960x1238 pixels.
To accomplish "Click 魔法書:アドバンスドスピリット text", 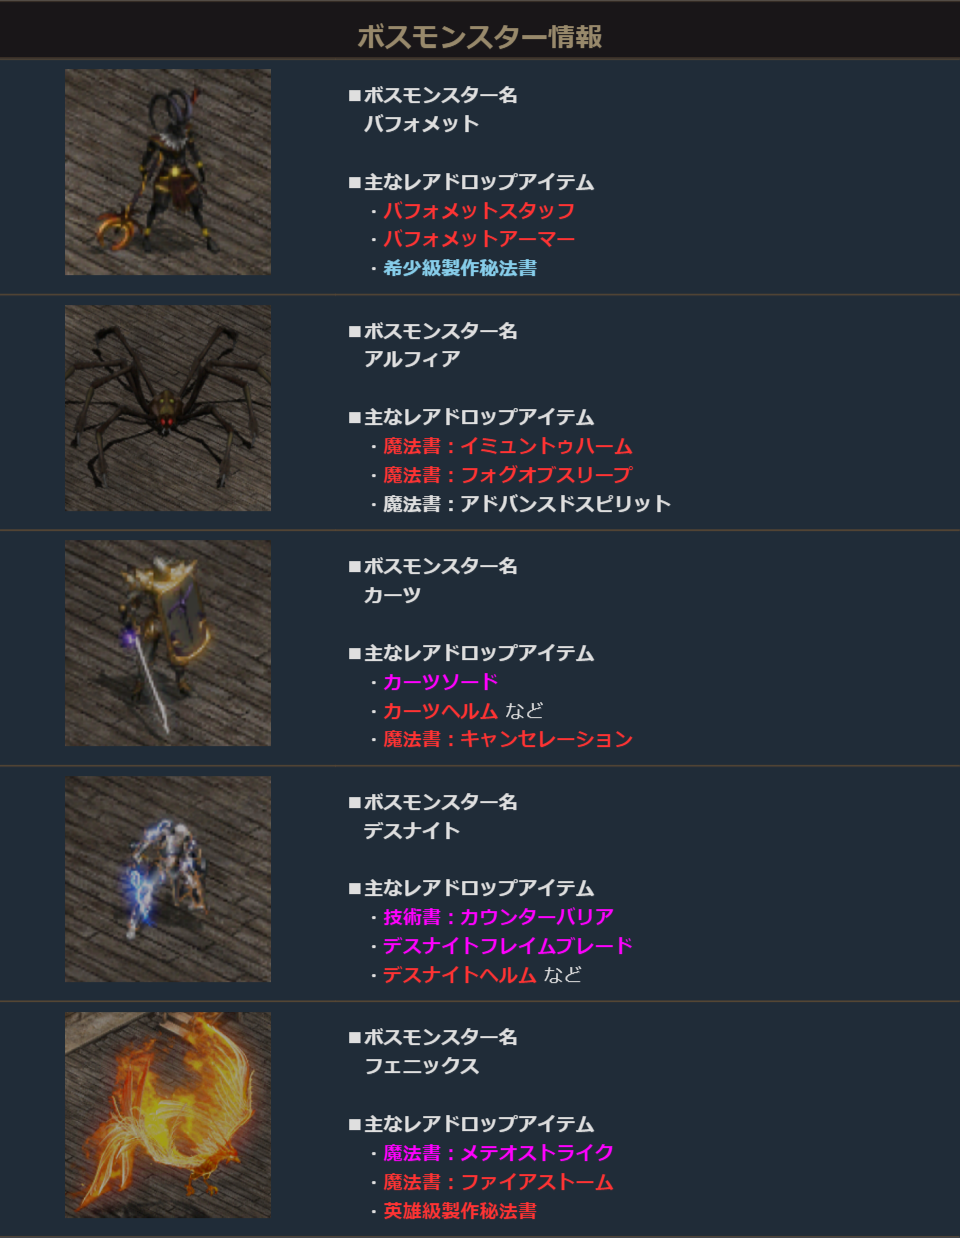I will click(x=527, y=504).
